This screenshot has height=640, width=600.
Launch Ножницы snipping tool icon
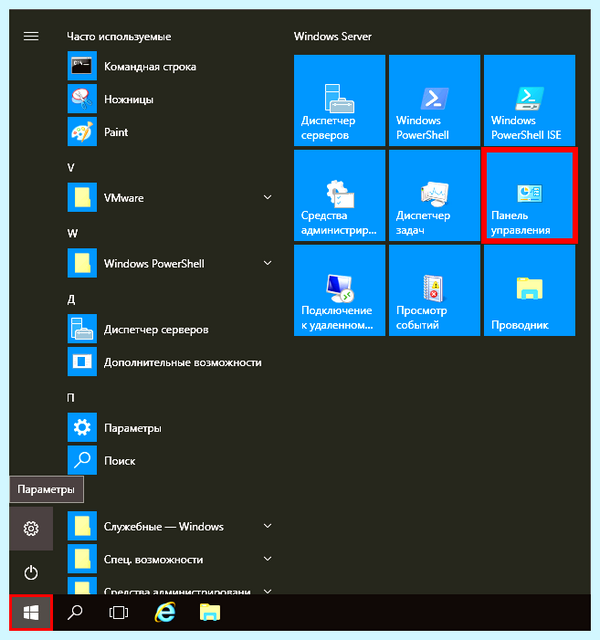coord(82,99)
